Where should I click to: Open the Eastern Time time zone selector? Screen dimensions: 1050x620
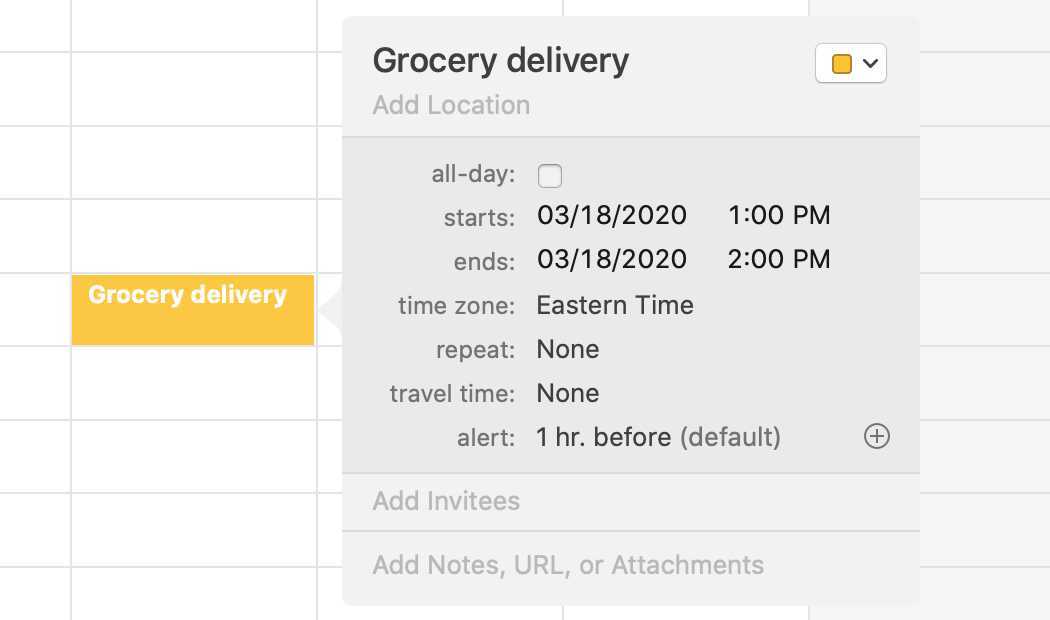(x=615, y=306)
